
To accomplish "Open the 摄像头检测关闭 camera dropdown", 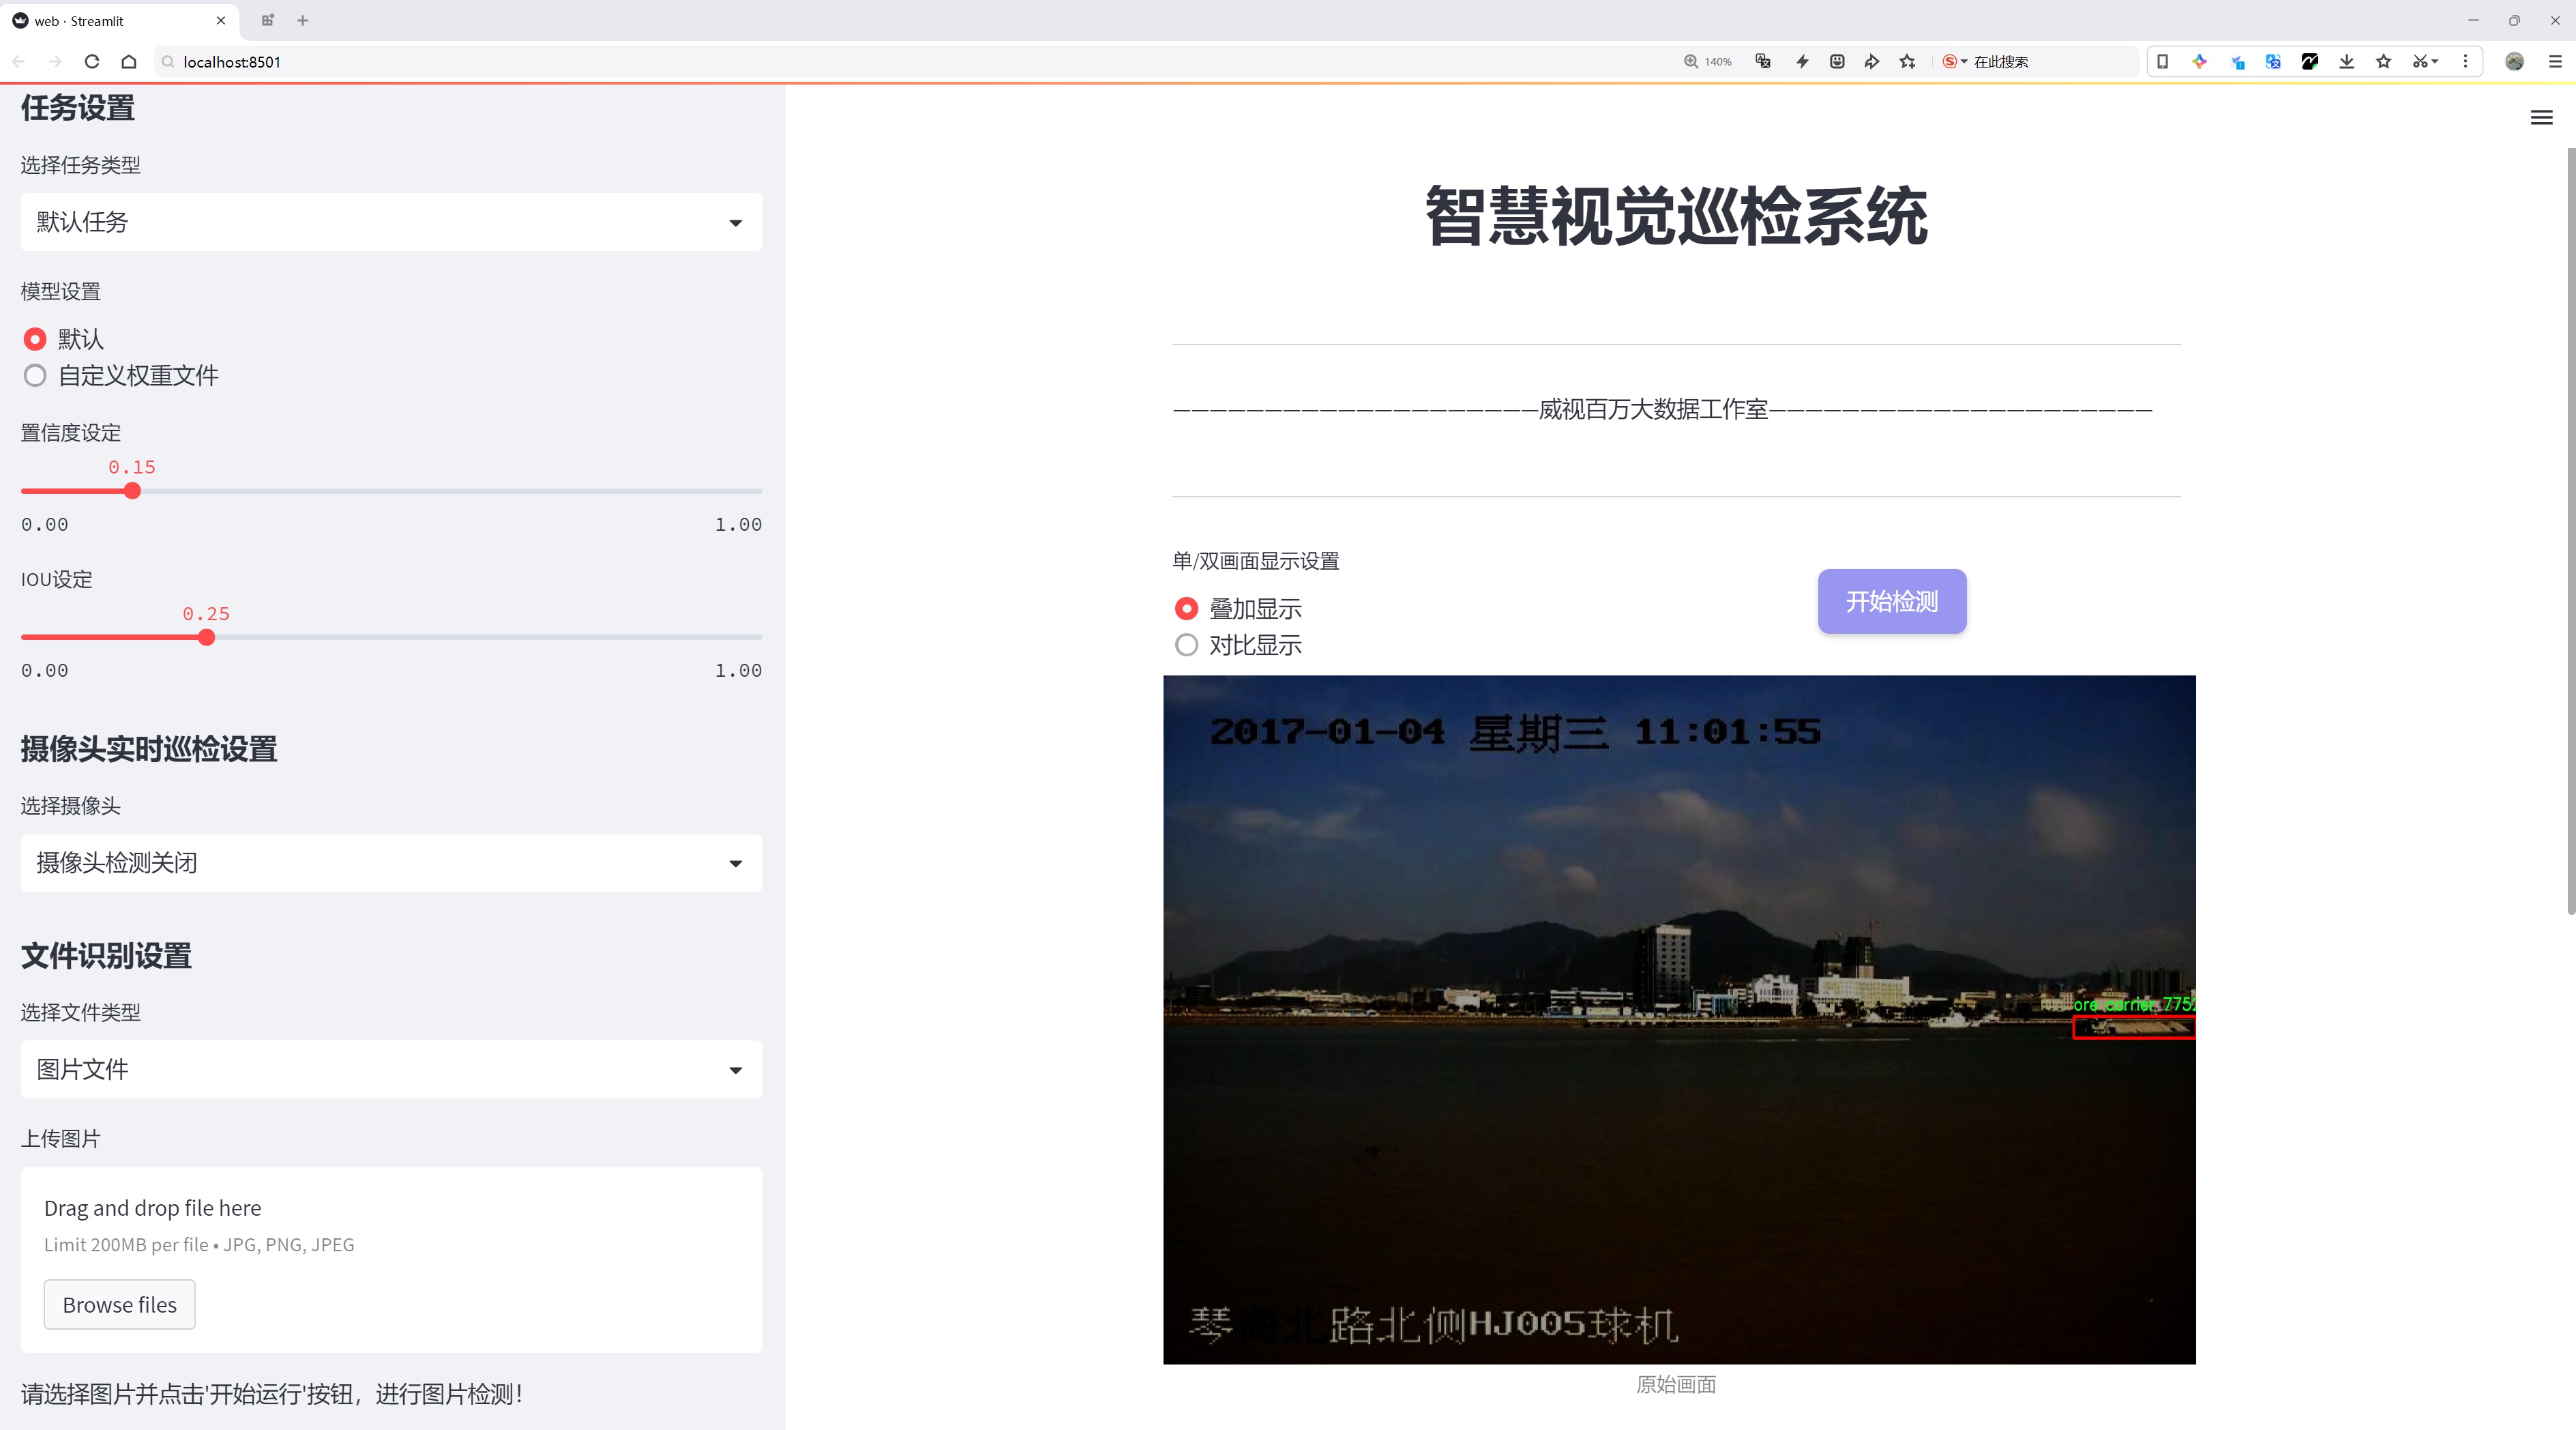I will pyautogui.click(x=391, y=863).
